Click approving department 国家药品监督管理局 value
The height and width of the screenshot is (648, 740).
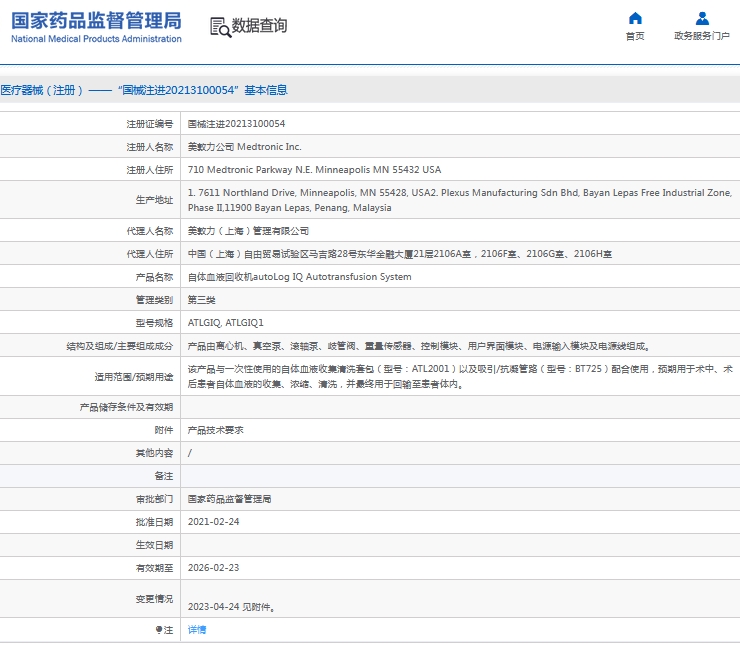point(229,499)
